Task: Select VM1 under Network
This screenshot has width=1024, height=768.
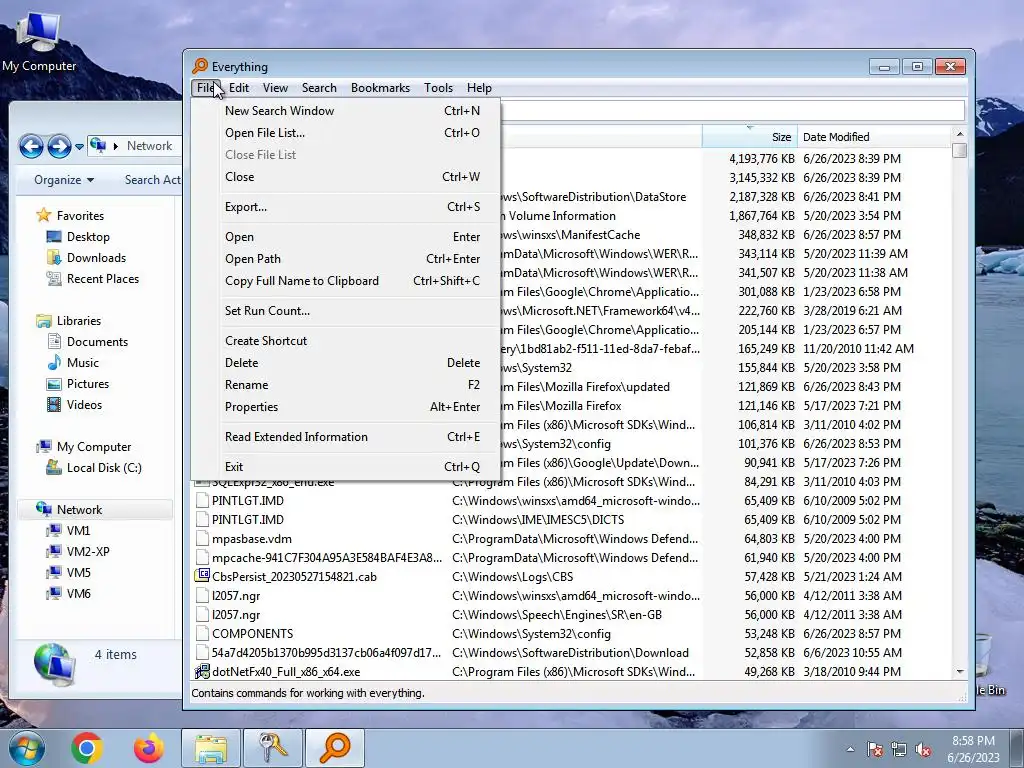Action: point(68,530)
